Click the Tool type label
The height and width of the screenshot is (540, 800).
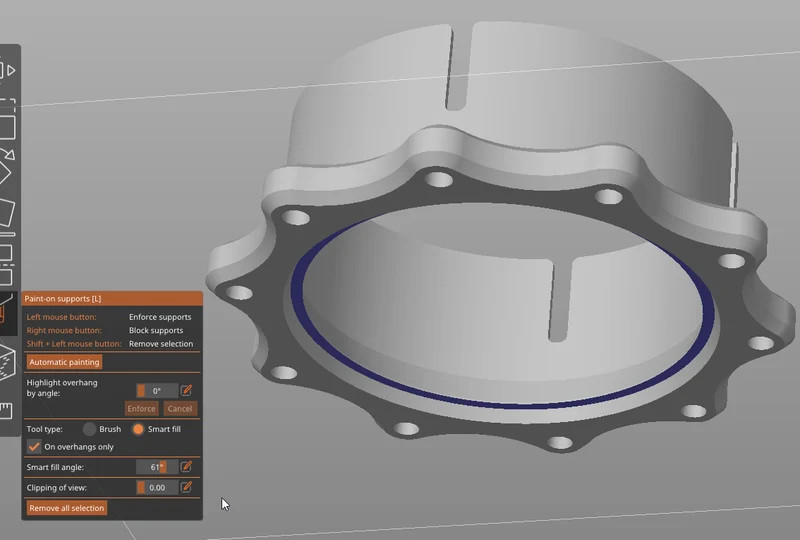44,429
